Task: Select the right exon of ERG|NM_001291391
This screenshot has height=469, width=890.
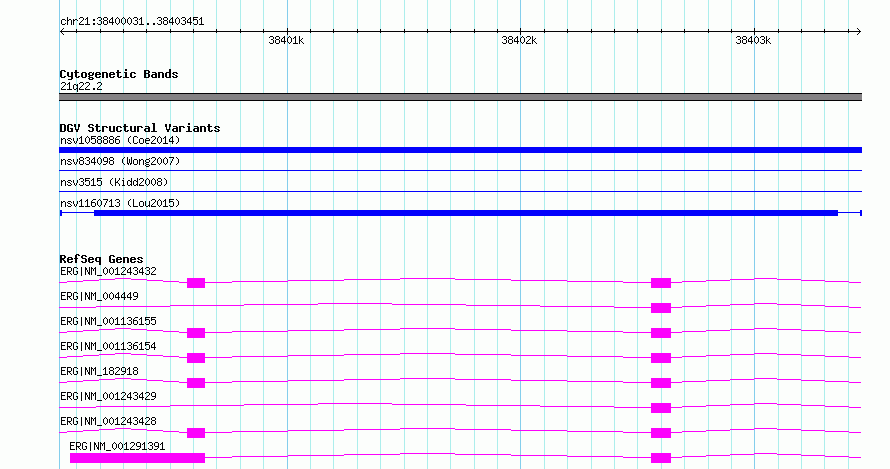Action: 661,458
